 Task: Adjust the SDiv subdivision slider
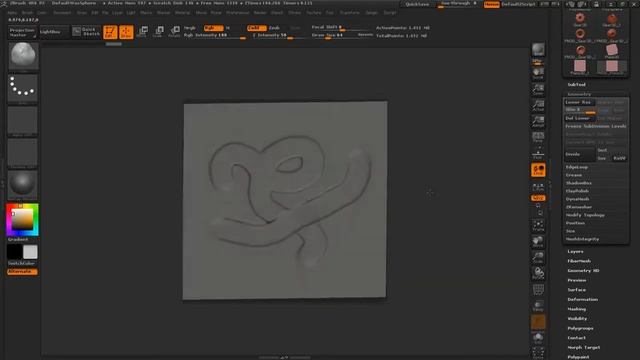(580, 110)
